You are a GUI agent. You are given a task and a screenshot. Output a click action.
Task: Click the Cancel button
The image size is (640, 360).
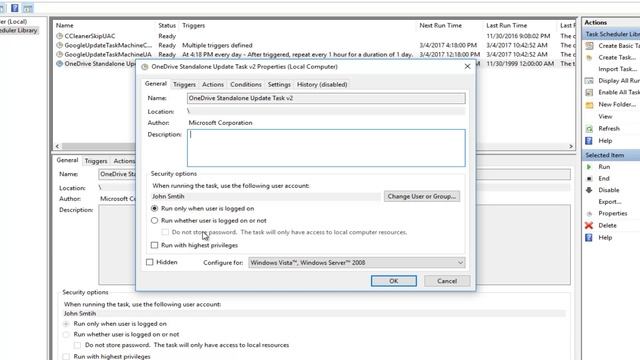pos(447,281)
